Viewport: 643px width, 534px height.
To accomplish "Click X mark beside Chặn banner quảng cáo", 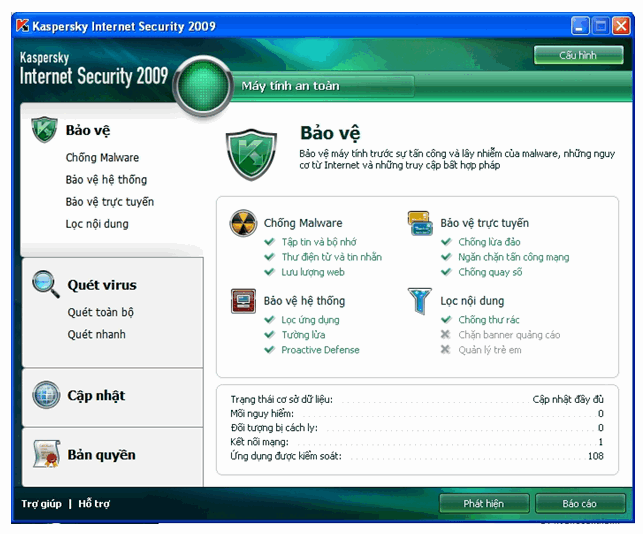I will click(446, 335).
